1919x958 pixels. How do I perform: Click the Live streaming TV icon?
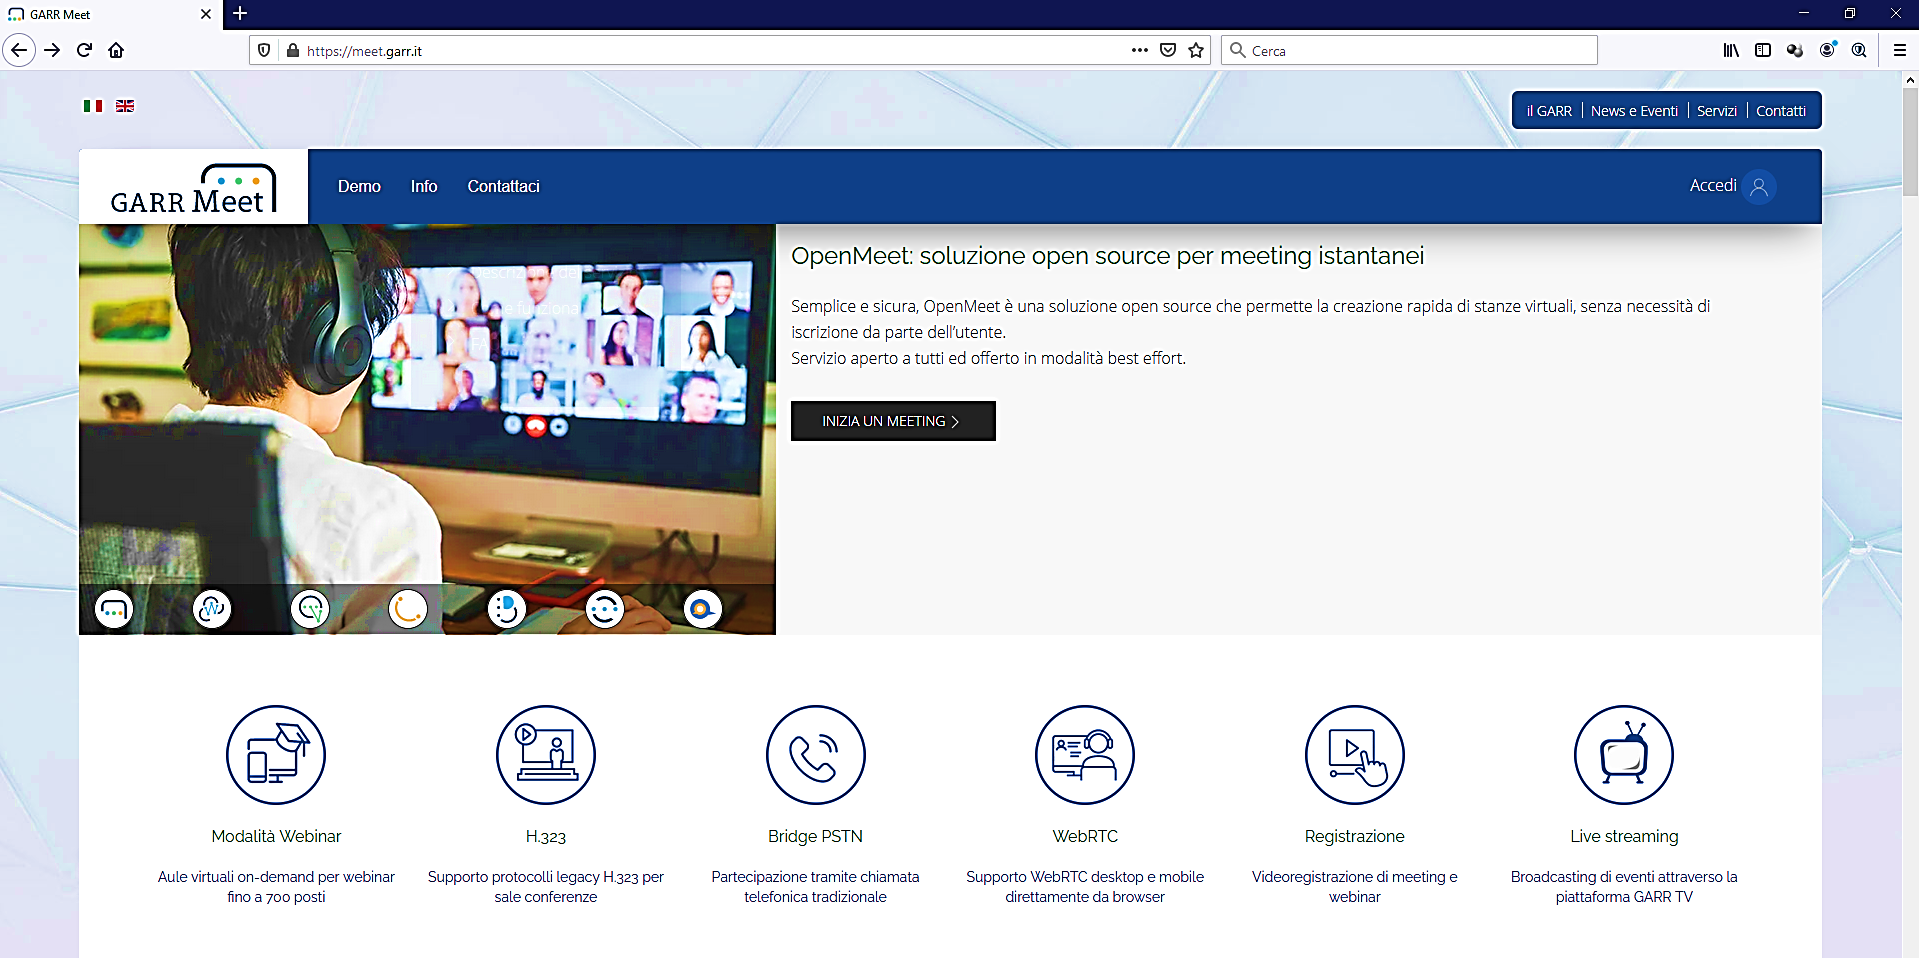[1624, 755]
